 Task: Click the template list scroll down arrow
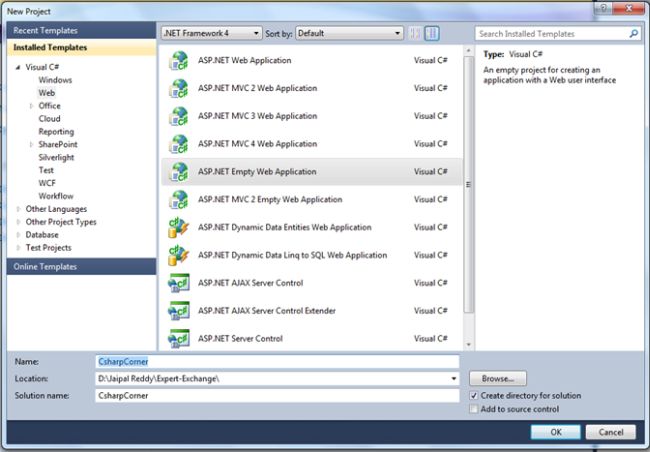468,344
